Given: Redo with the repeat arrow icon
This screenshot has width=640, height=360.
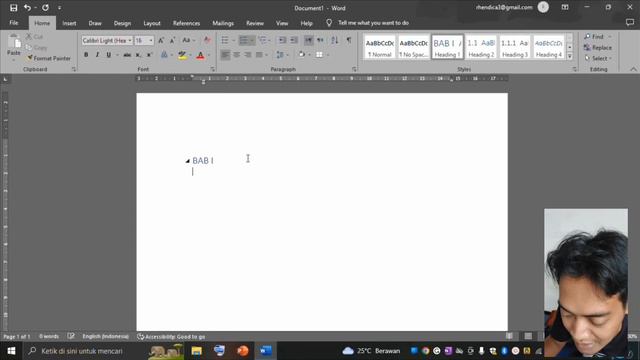Looking at the screenshot, I should (45, 8).
